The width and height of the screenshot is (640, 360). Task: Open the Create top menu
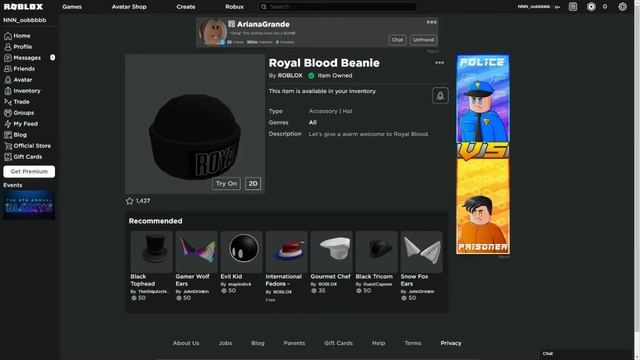pos(186,7)
